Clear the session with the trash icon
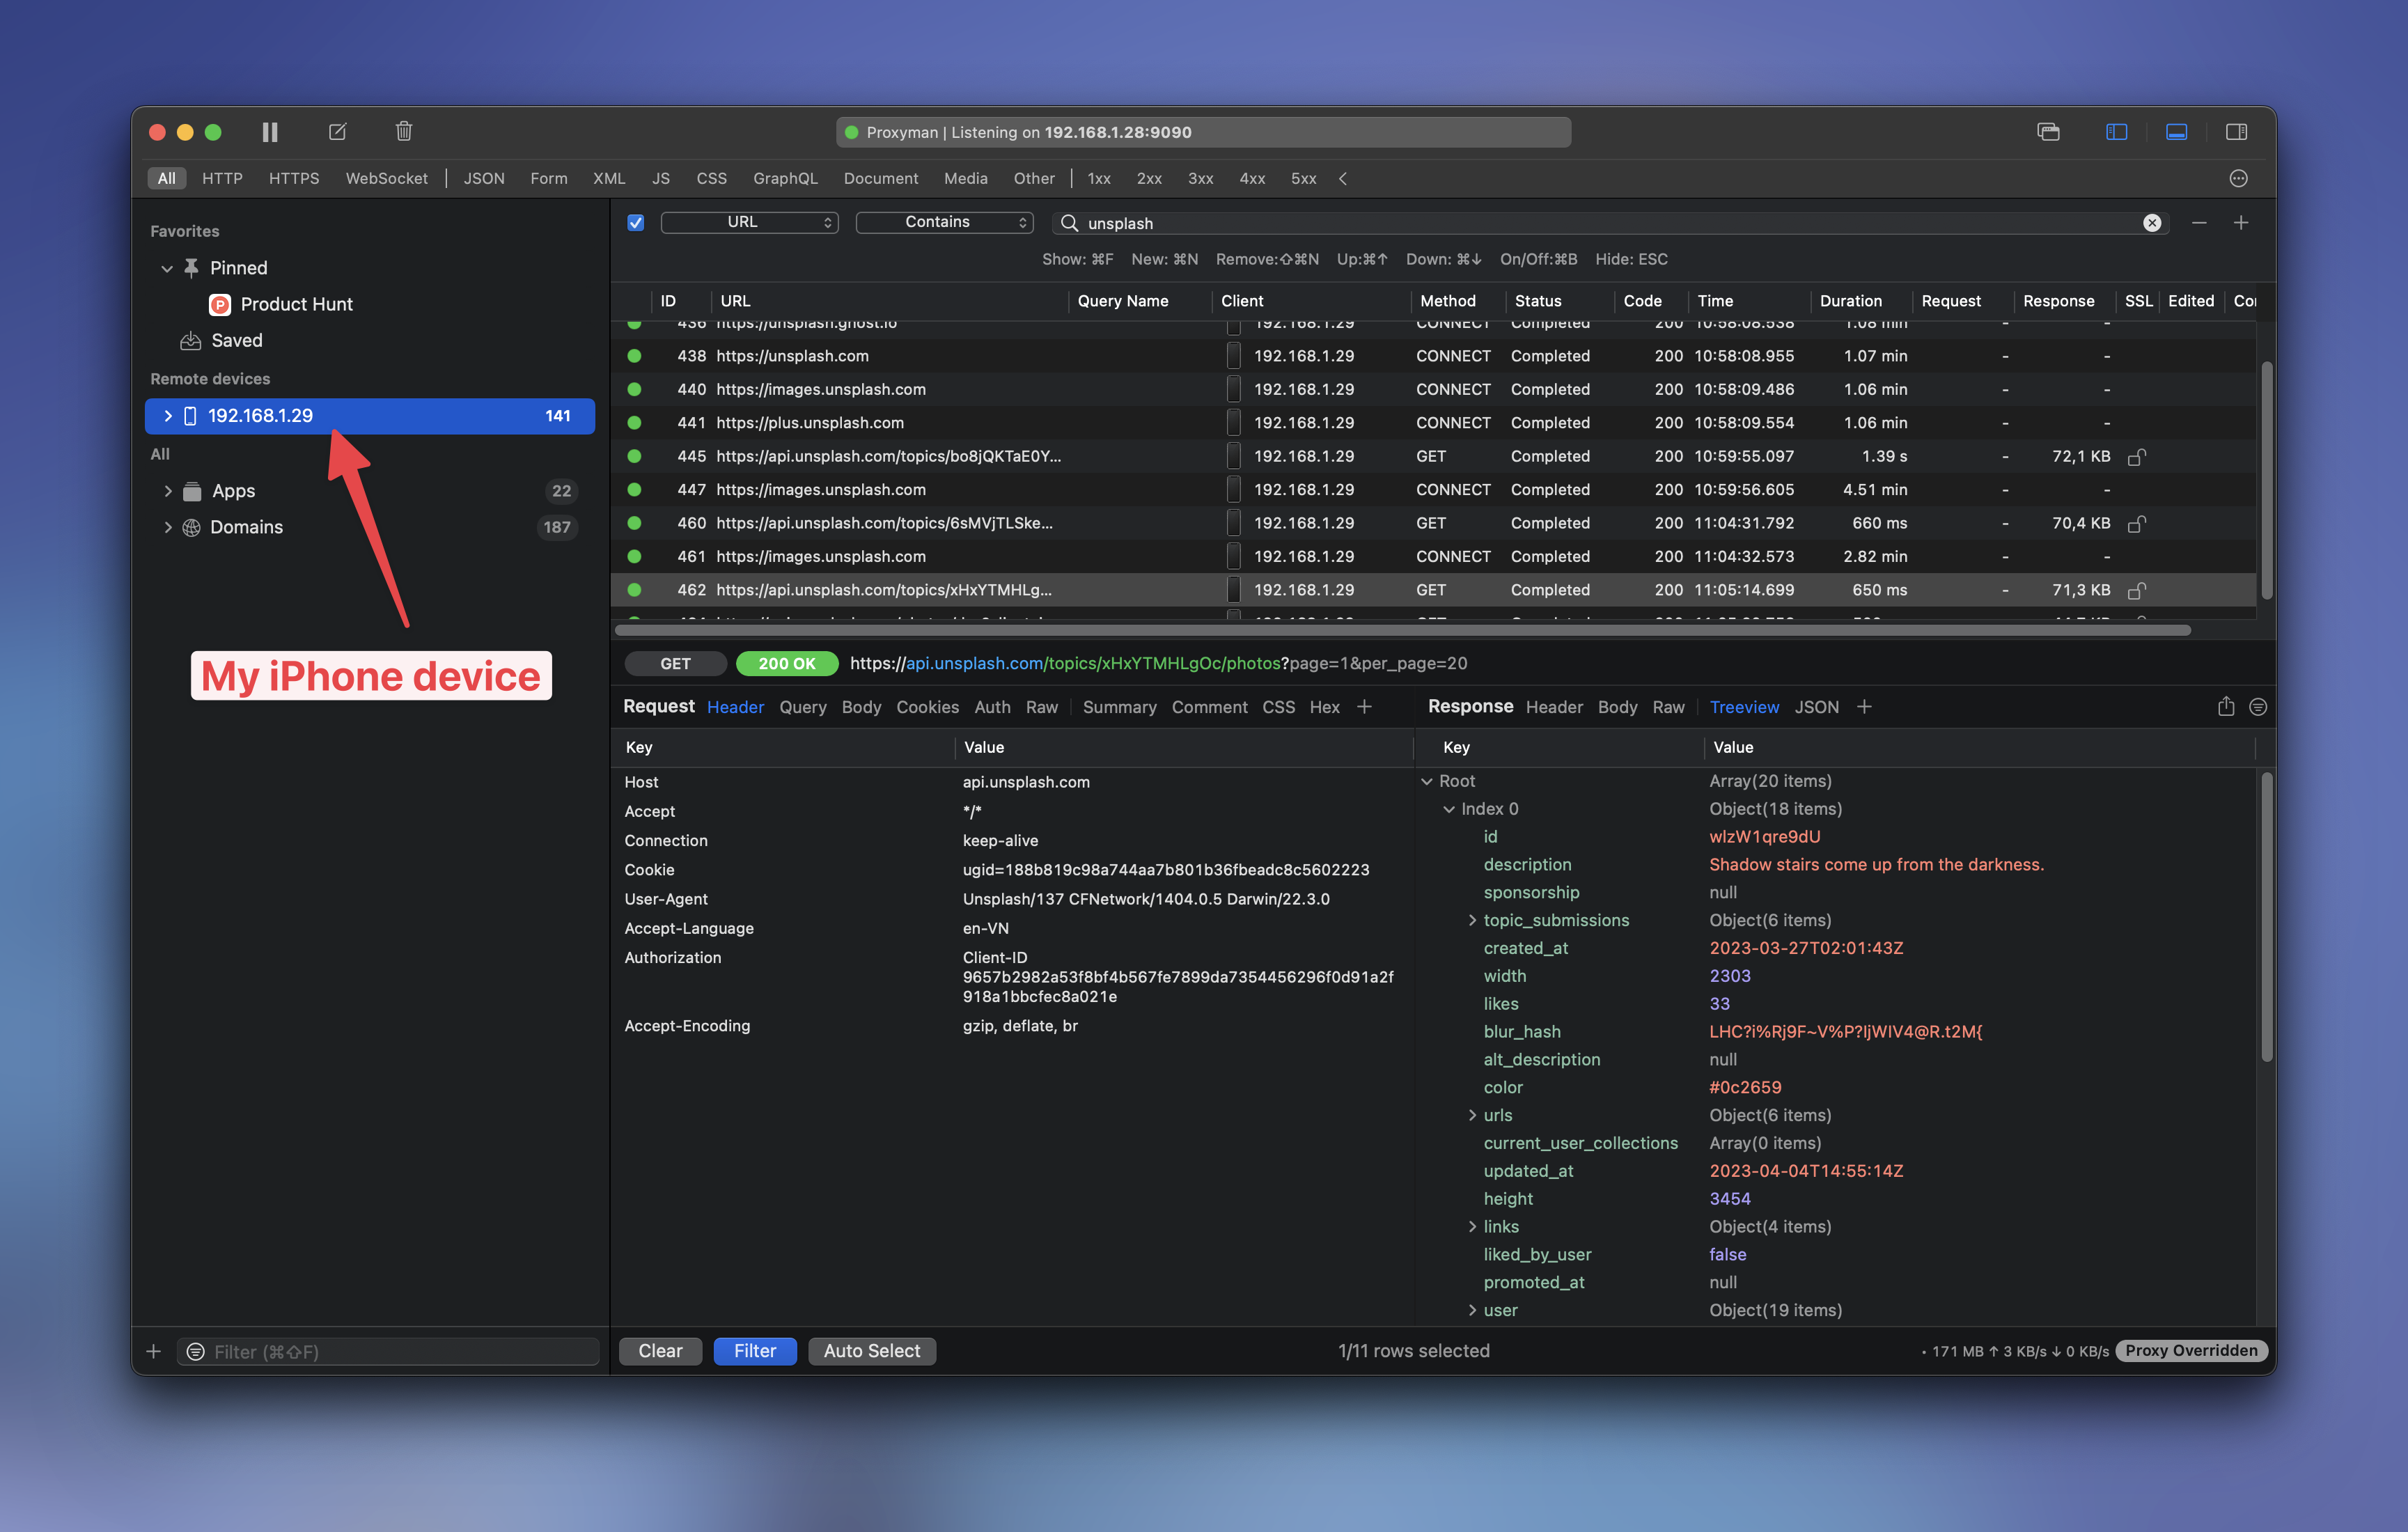Screen dimensions: 2408x1532 [x=404, y=132]
